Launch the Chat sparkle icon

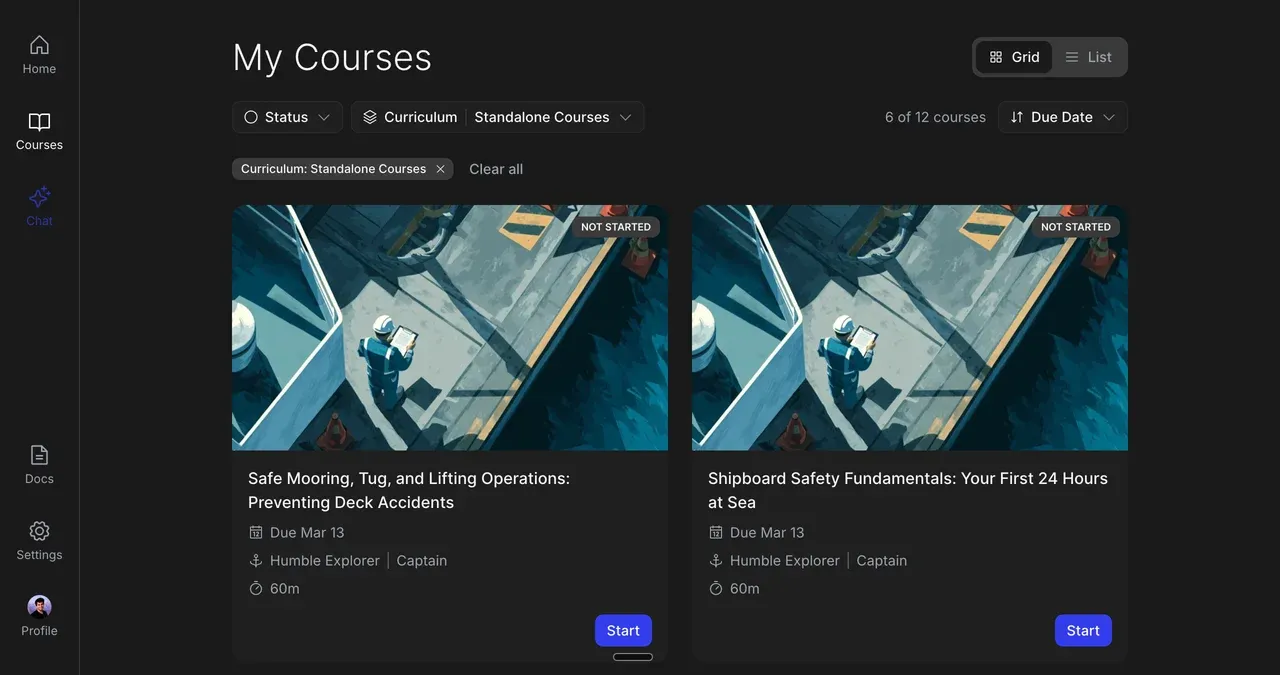(39, 197)
